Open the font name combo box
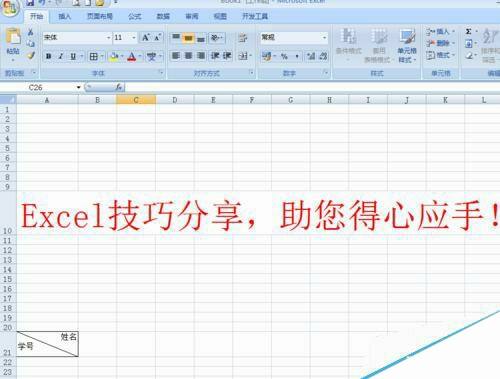The image size is (500, 379). point(76,38)
